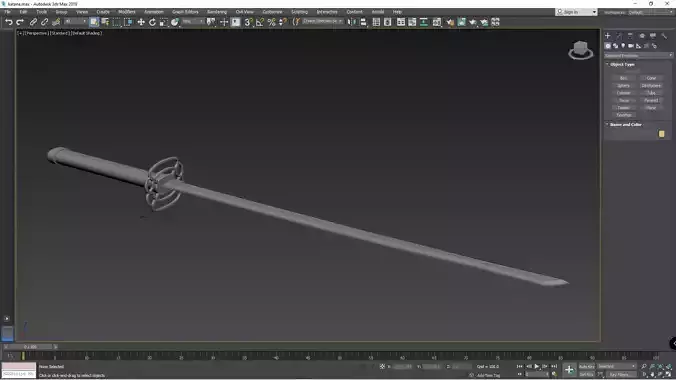Select the Select and Place tool
Image resolution: width=676 pixels, height=380 pixels.
pyautogui.click(x=175, y=22)
